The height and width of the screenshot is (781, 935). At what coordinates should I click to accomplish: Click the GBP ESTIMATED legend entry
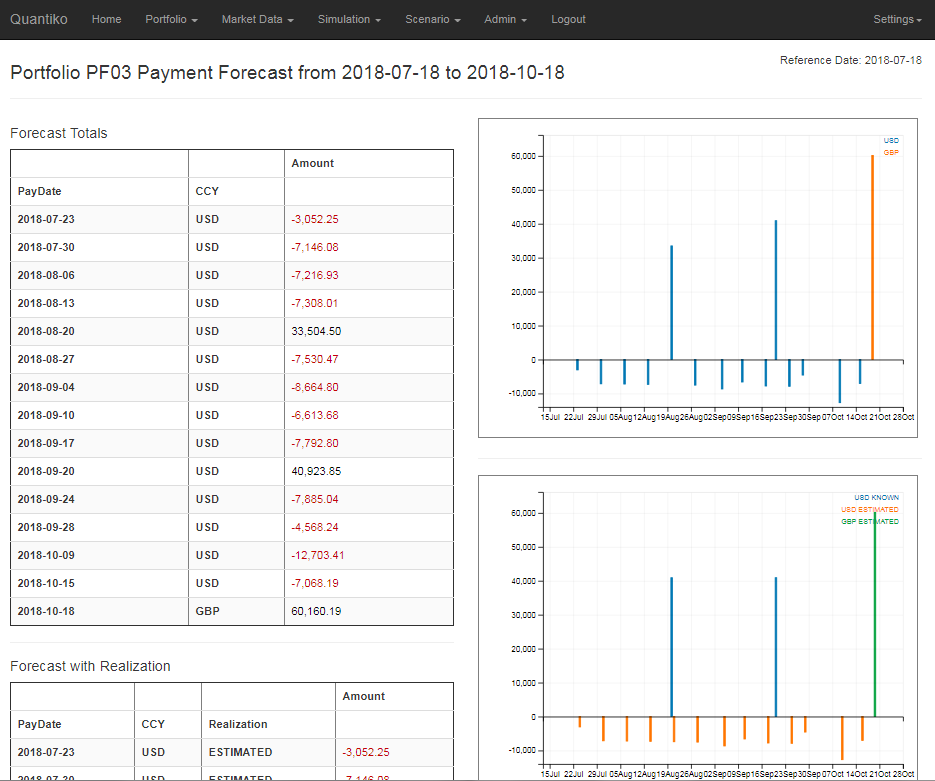[x=869, y=522]
